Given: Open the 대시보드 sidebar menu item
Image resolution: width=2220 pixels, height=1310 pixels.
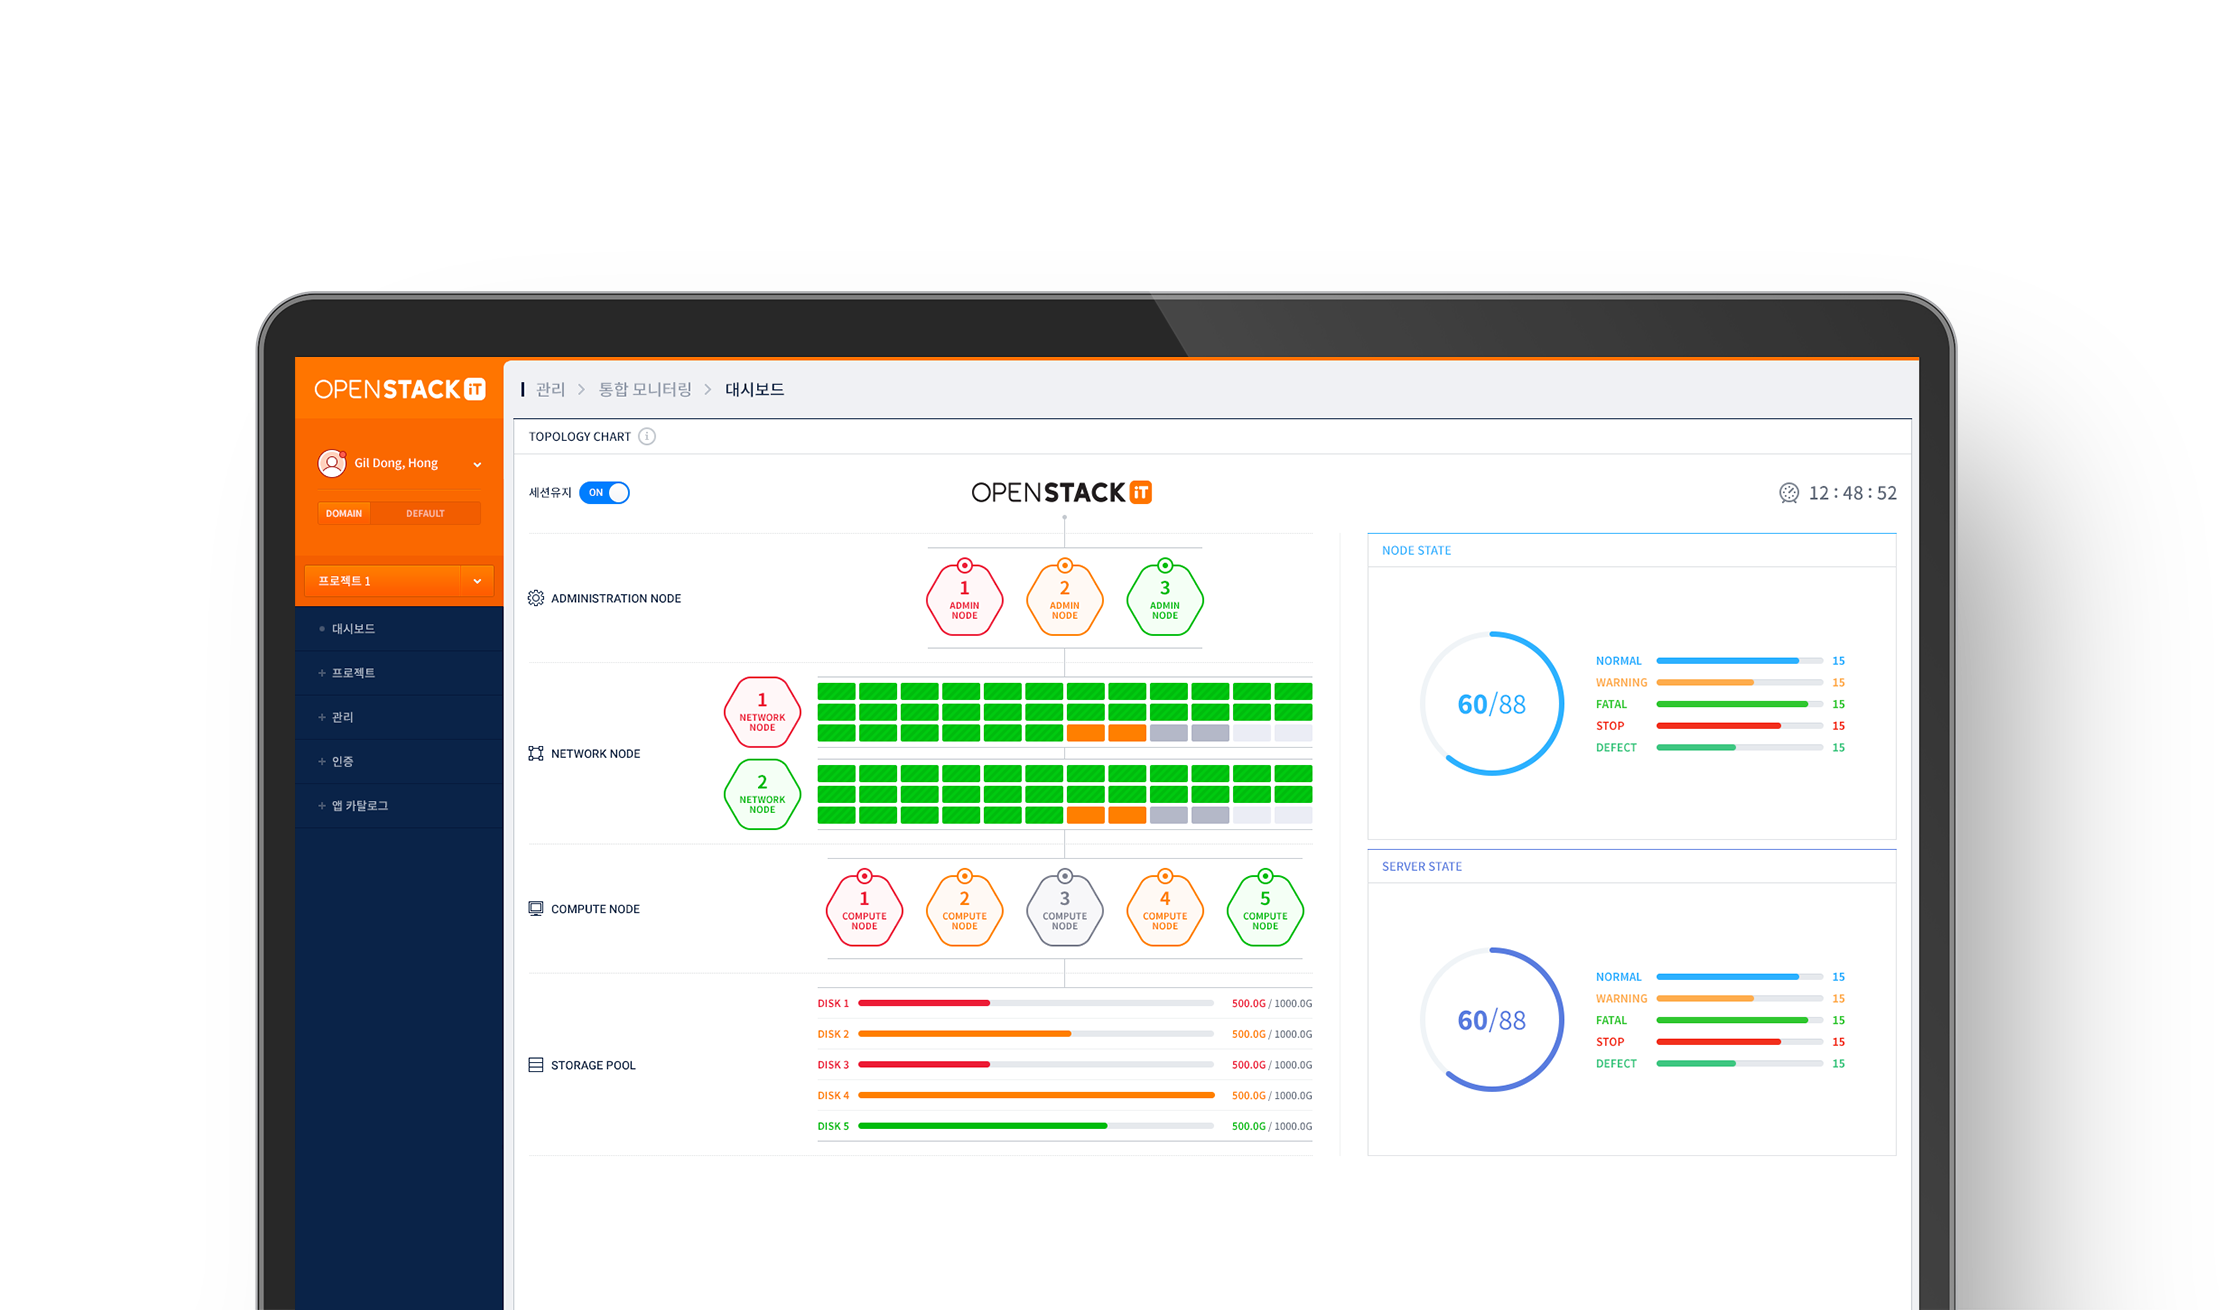Looking at the screenshot, I should pos(353,629).
